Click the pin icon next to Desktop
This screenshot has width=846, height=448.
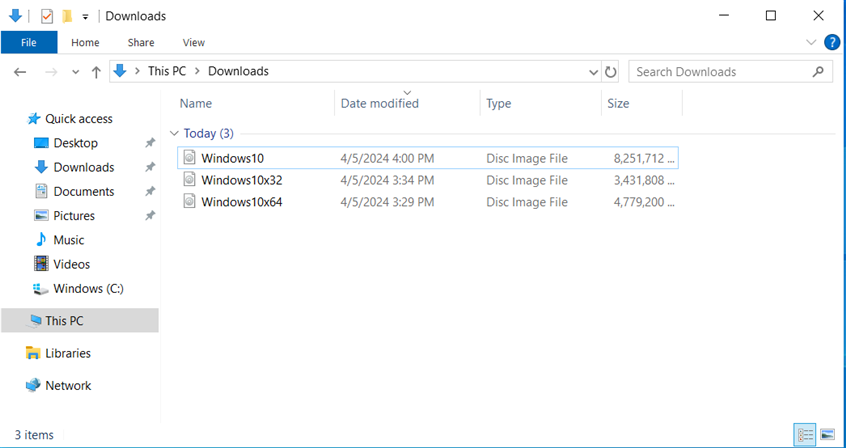point(150,143)
